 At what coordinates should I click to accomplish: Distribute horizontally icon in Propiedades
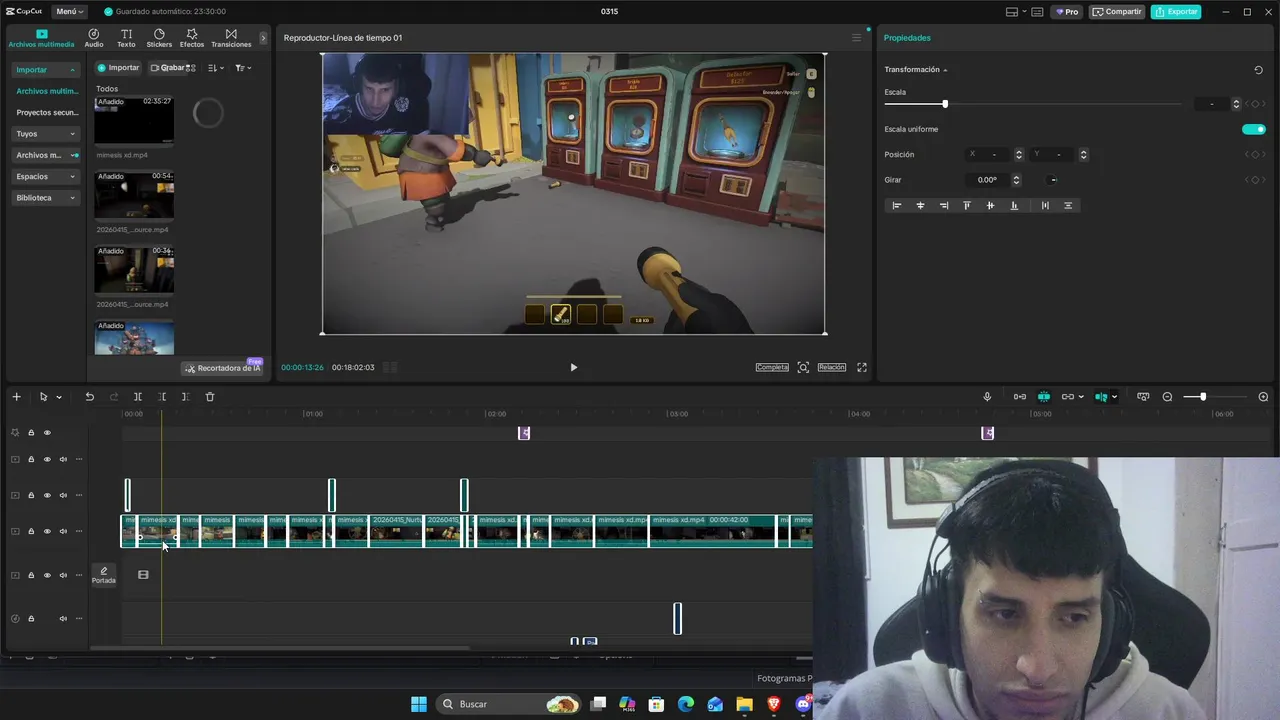[x=1045, y=206]
